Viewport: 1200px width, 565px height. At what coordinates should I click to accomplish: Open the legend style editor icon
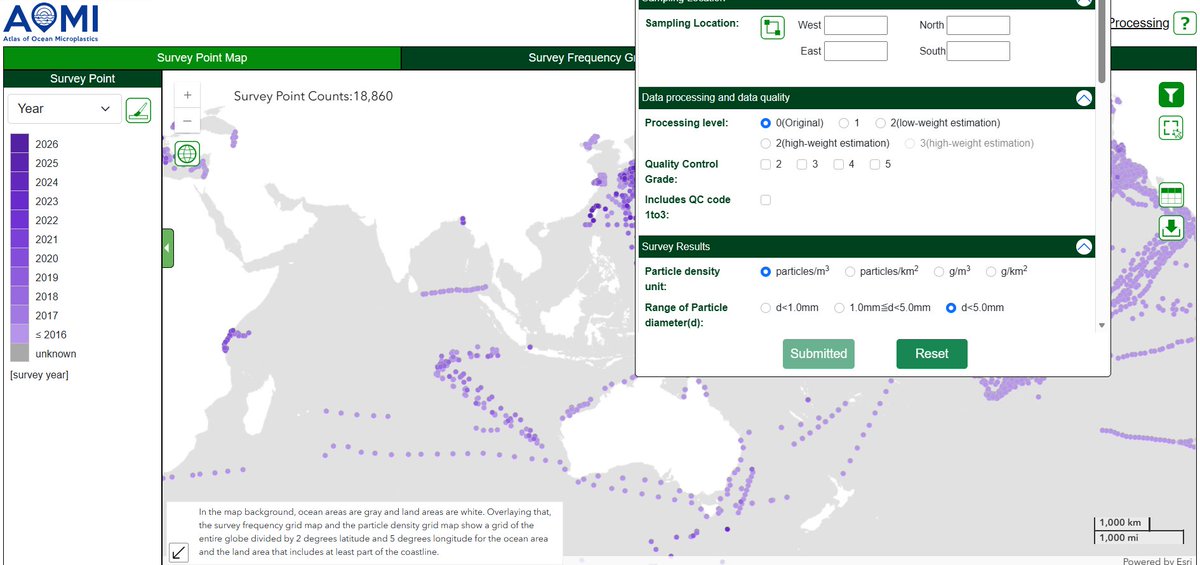coord(139,110)
